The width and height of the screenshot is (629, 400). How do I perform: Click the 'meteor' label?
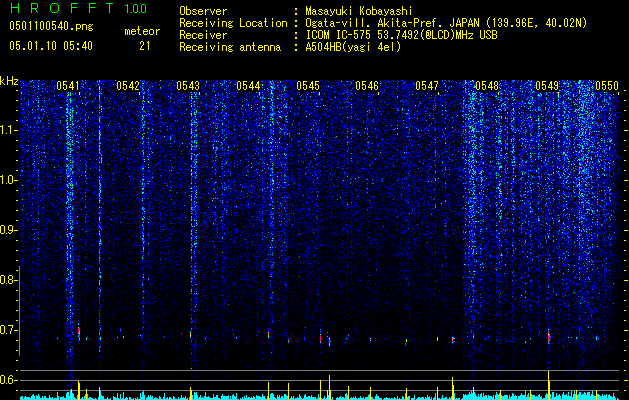pyautogui.click(x=142, y=31)
